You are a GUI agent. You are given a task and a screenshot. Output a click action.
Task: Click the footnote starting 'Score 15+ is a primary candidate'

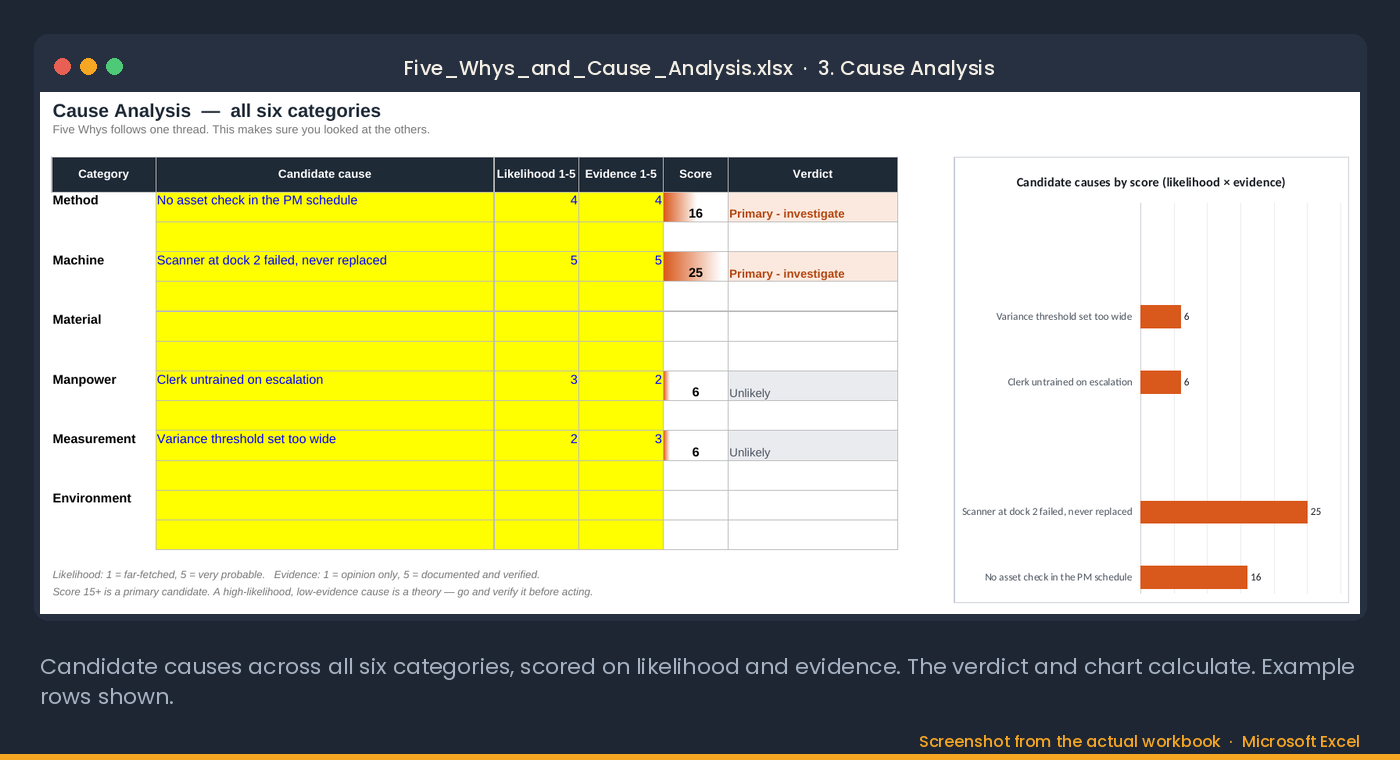click(x=322, y=592)
